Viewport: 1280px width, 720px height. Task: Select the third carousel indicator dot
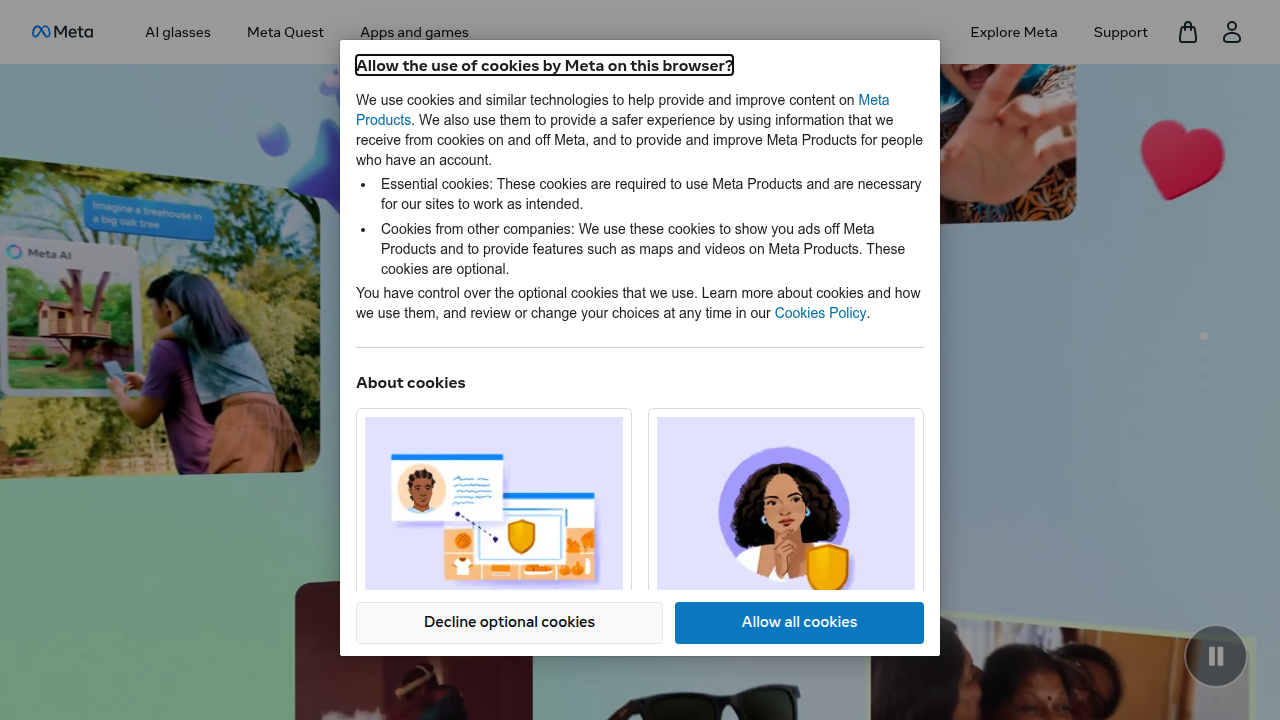pyautogui.click(x=1204, y=368)
